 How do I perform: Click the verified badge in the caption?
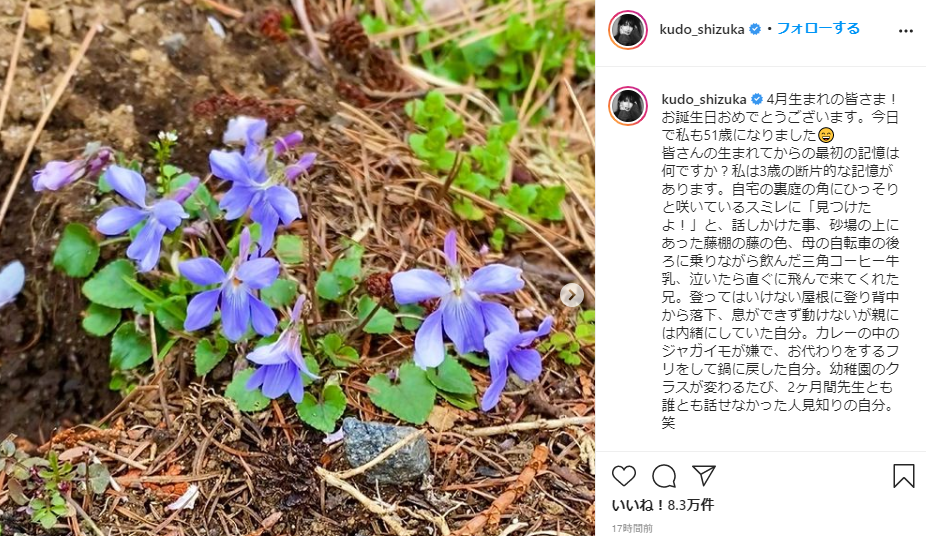757,99
